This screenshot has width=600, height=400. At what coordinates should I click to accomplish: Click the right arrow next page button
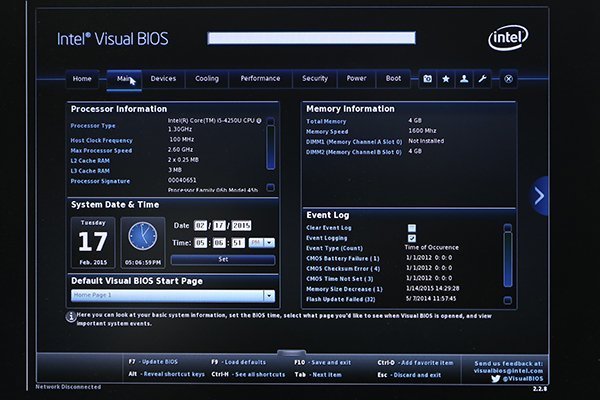[x=540, y=195]
